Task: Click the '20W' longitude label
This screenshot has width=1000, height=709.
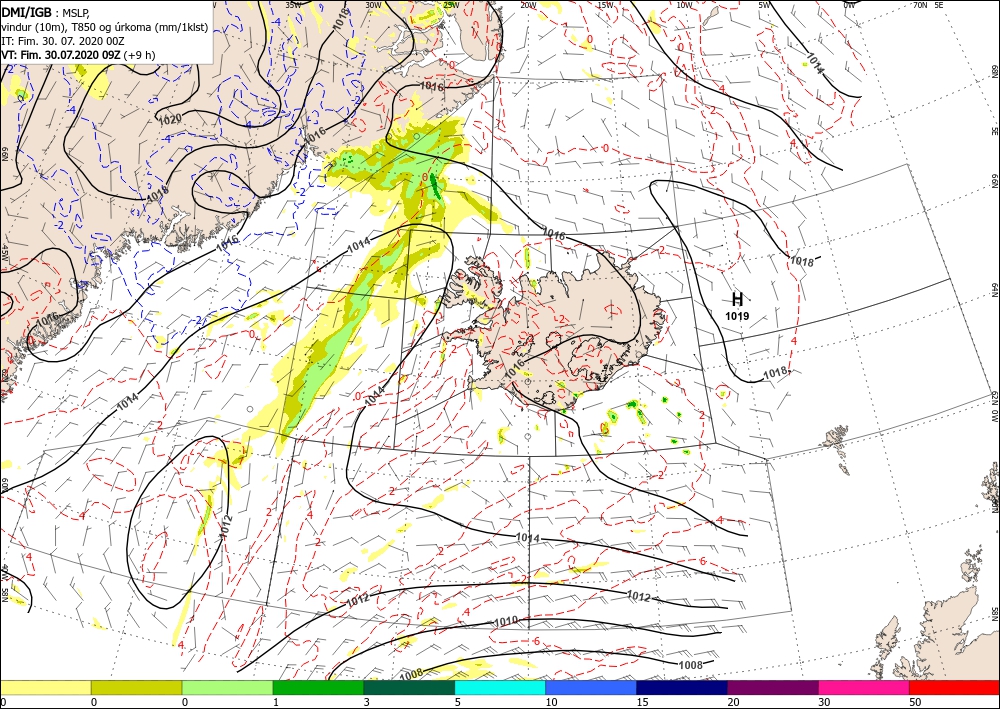Action: pos(528,5)
